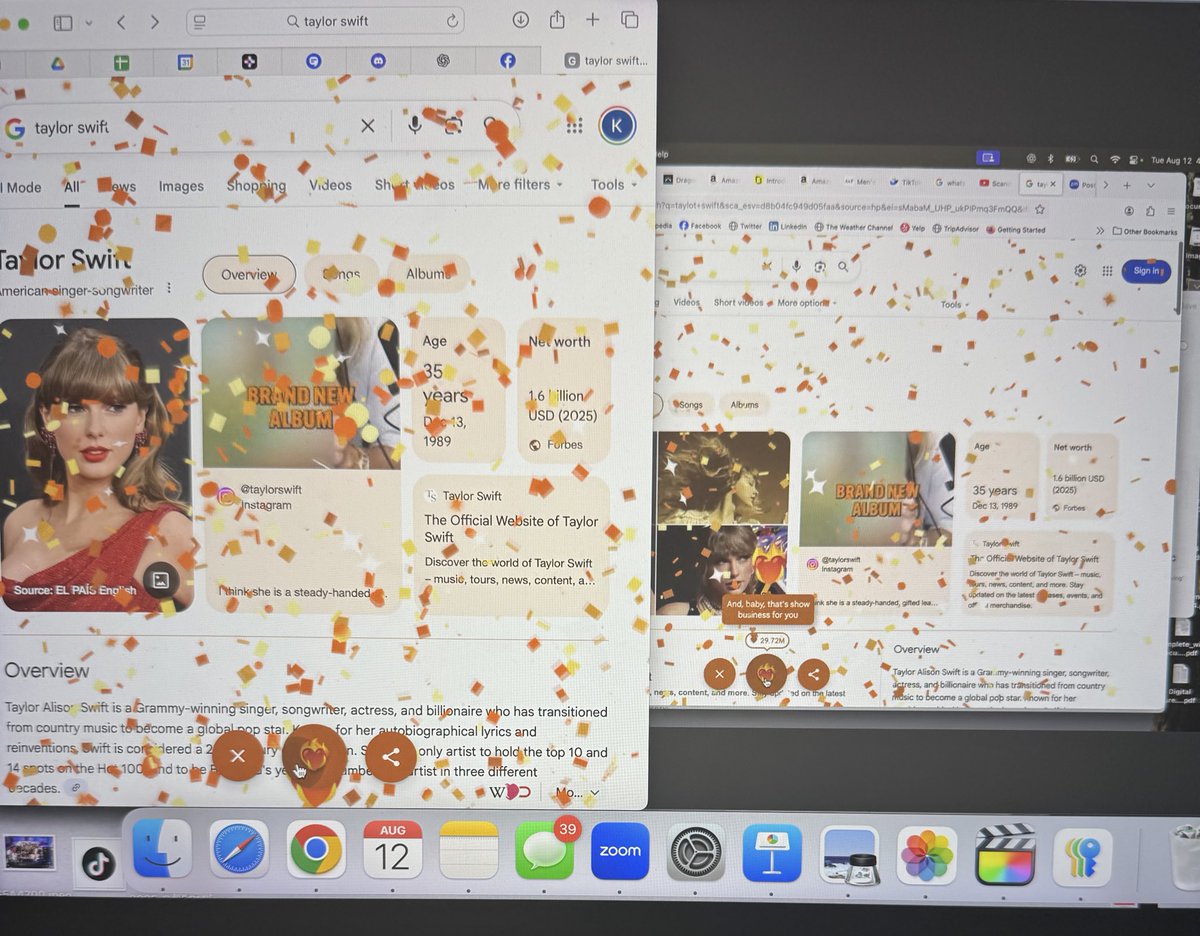Open TikTok tab in Chrome

click(906, 183)
